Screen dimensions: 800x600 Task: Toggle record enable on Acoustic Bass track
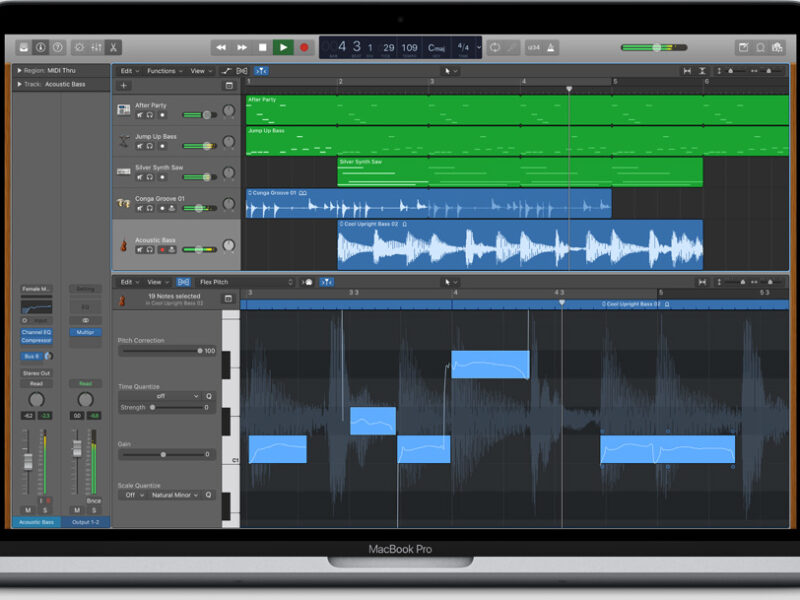162,251
